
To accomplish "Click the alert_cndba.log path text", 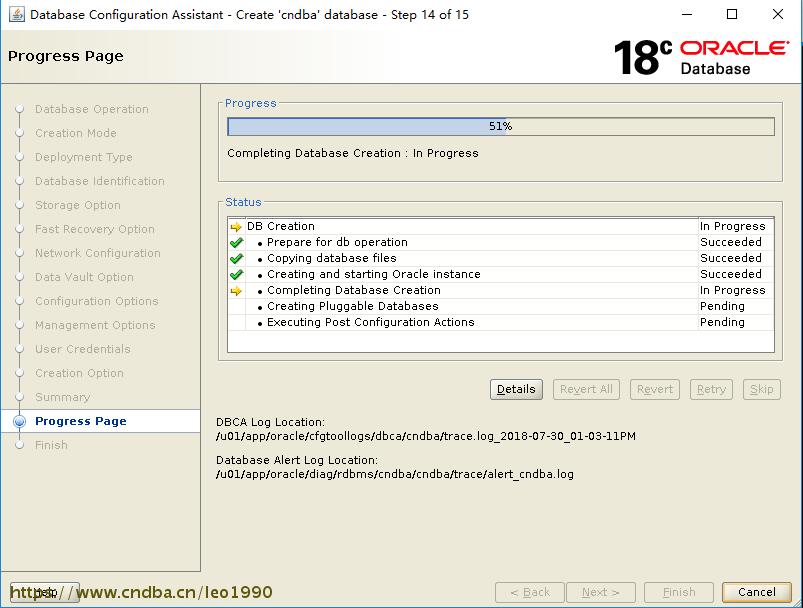I will [x=395, y=474].
